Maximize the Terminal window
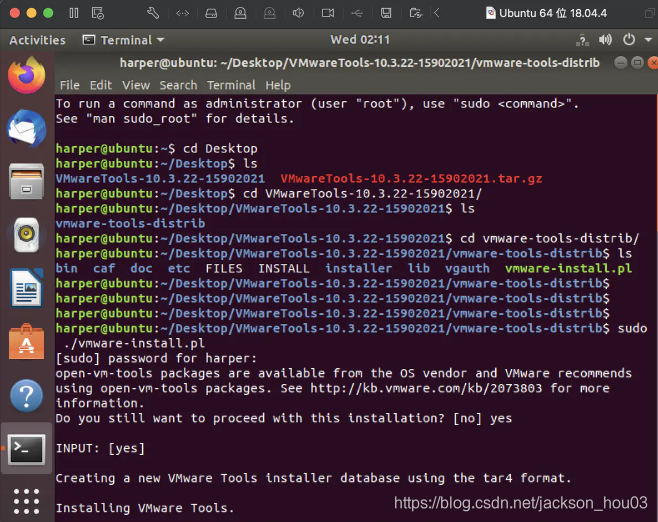Screen dimensions: 658x522 637,63
